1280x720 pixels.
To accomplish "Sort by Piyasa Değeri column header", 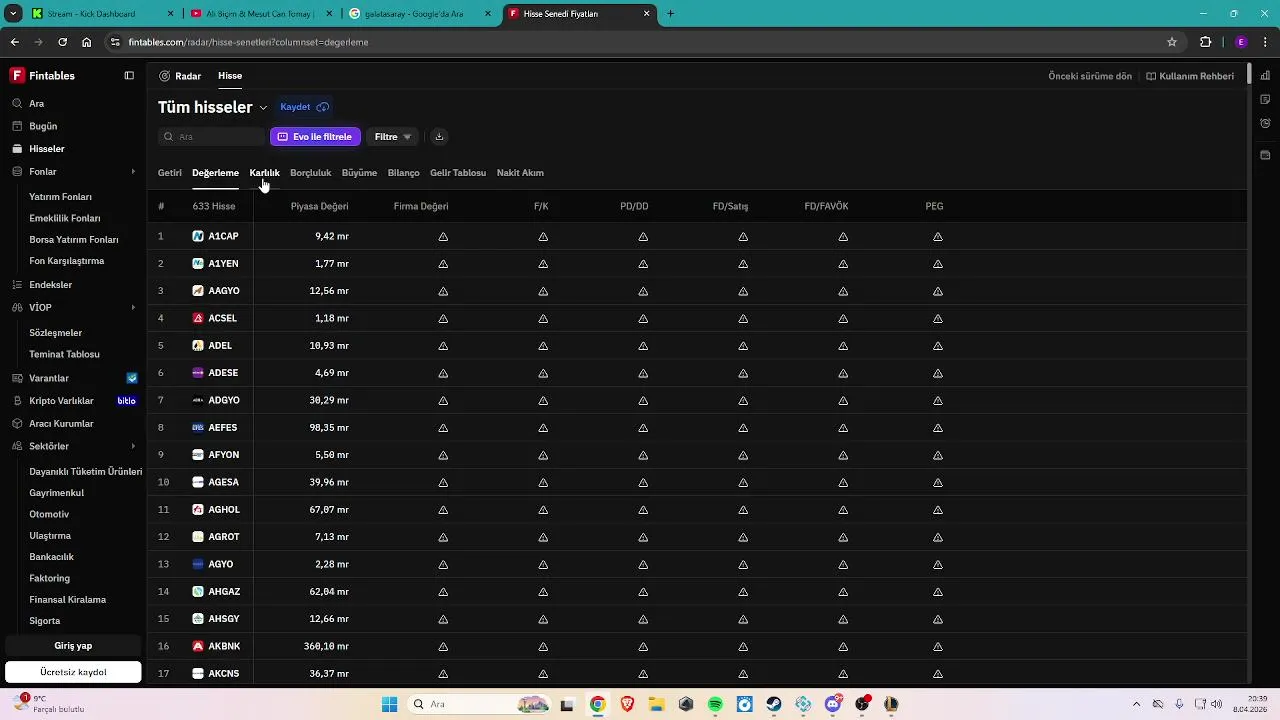I will 319,206.
